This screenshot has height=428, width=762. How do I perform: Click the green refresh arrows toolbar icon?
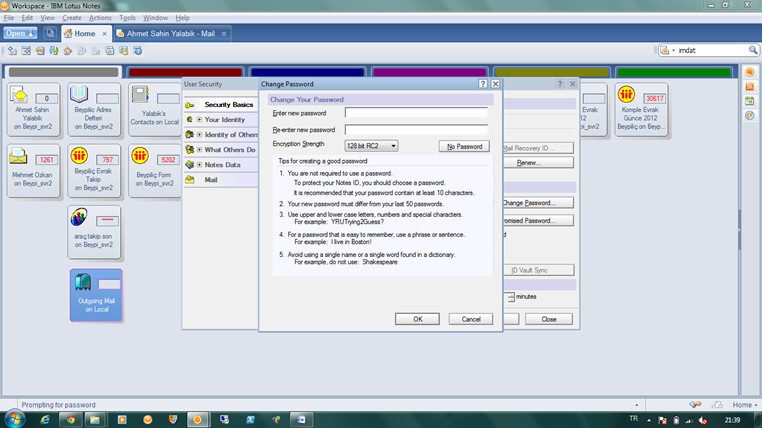54,51
